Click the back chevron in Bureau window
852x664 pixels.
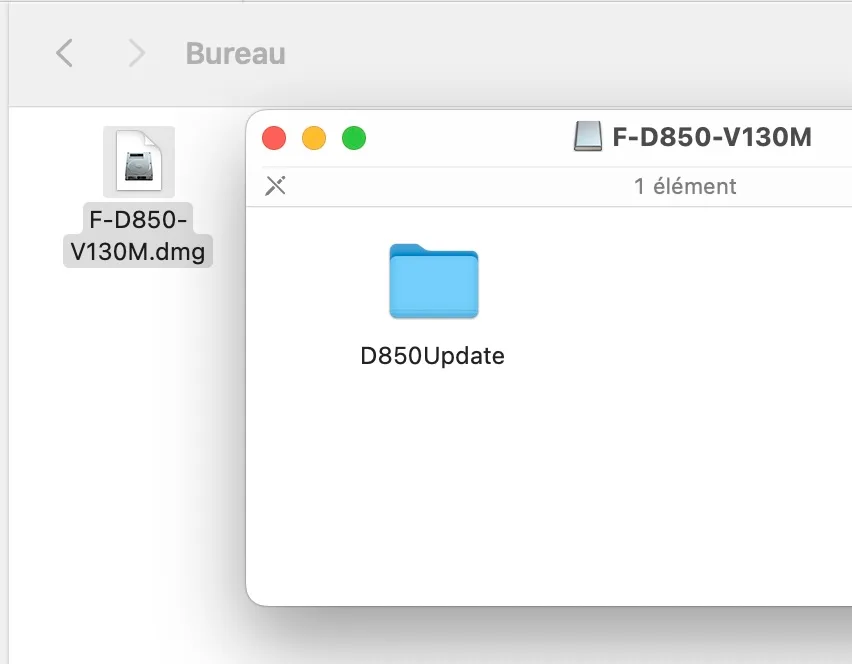[64, 53]
